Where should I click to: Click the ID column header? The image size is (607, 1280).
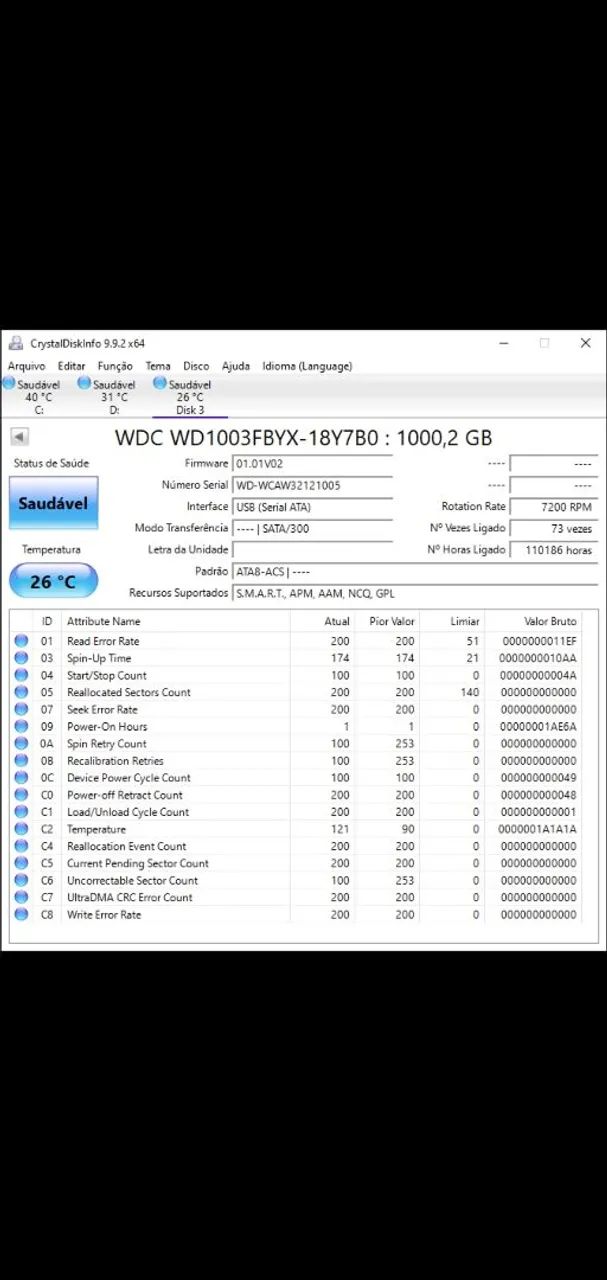pyautogui.click(x=47, y=621)
